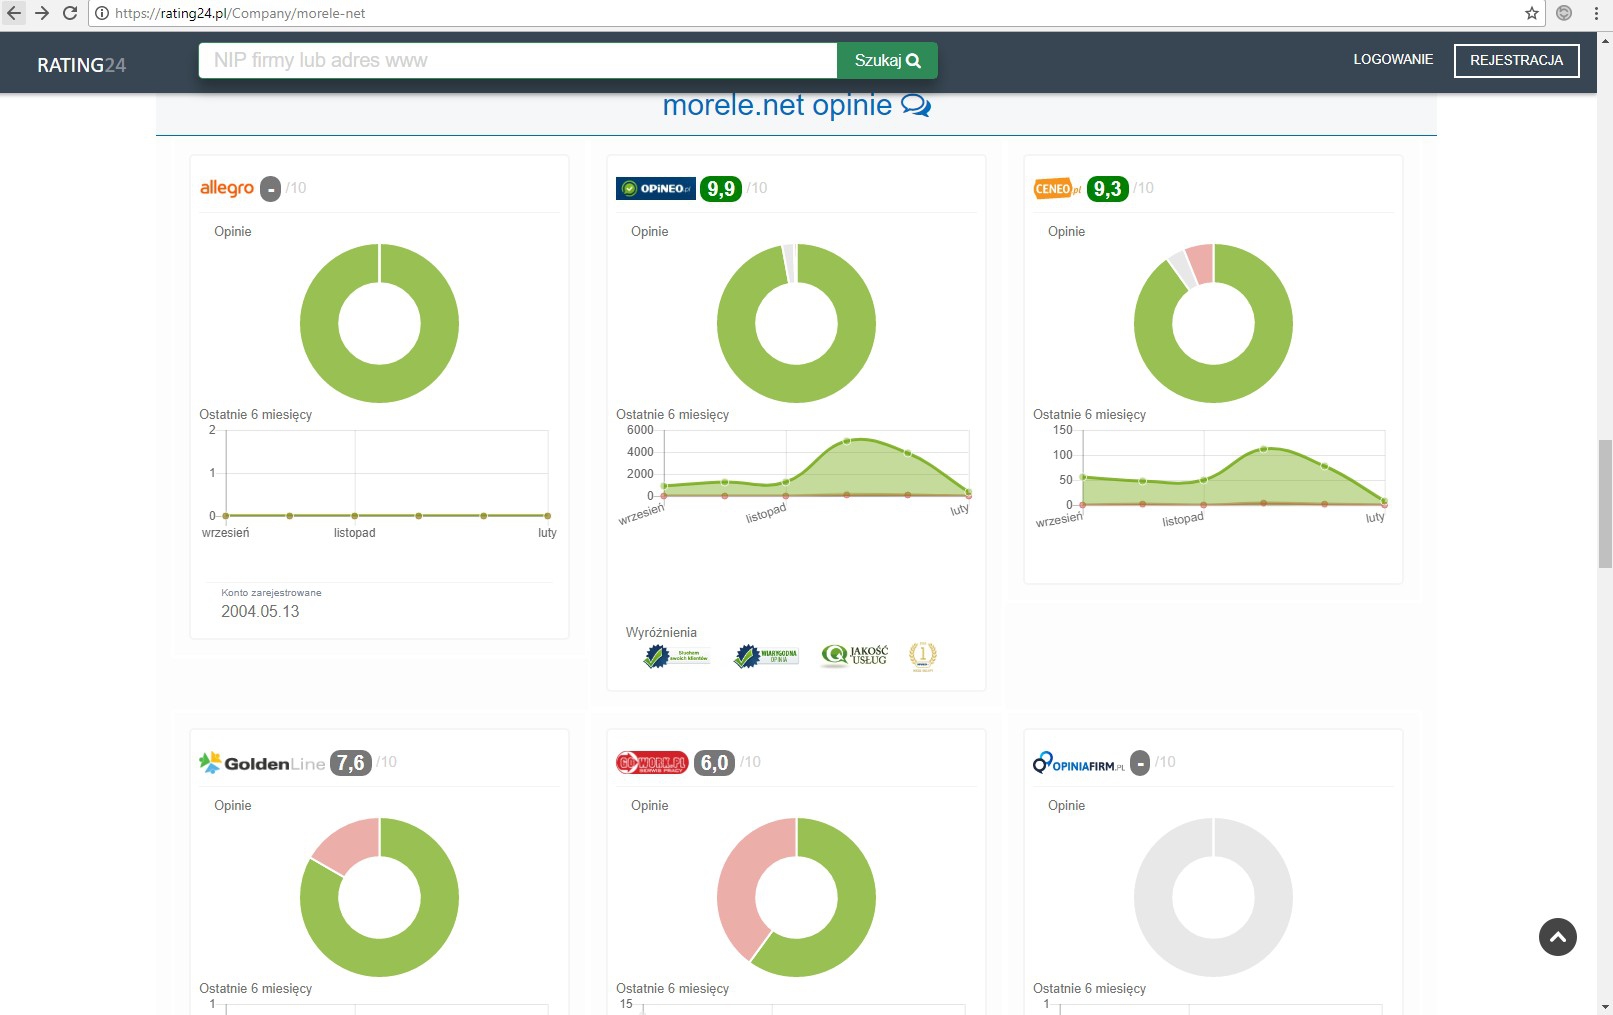Click the Opineo logo
The image size is (1613, 1015).
click(x=656, y=188)
